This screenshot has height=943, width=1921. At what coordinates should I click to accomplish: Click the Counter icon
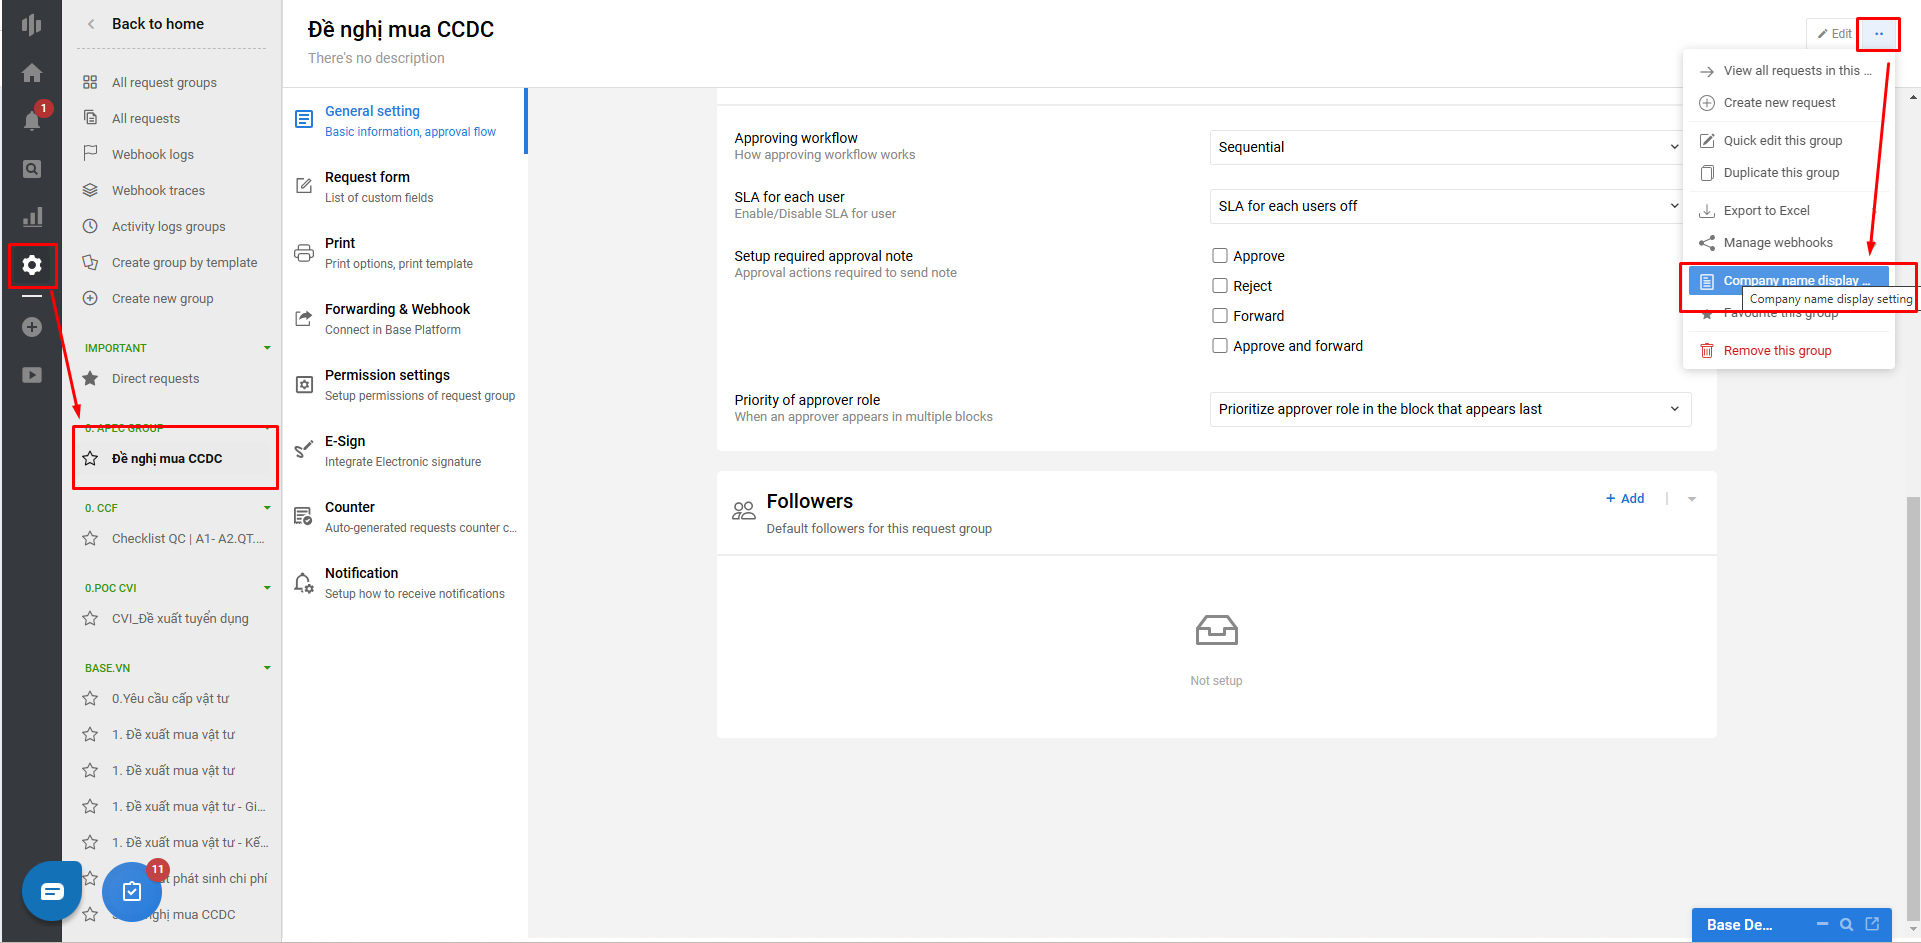tap(304, 517)
